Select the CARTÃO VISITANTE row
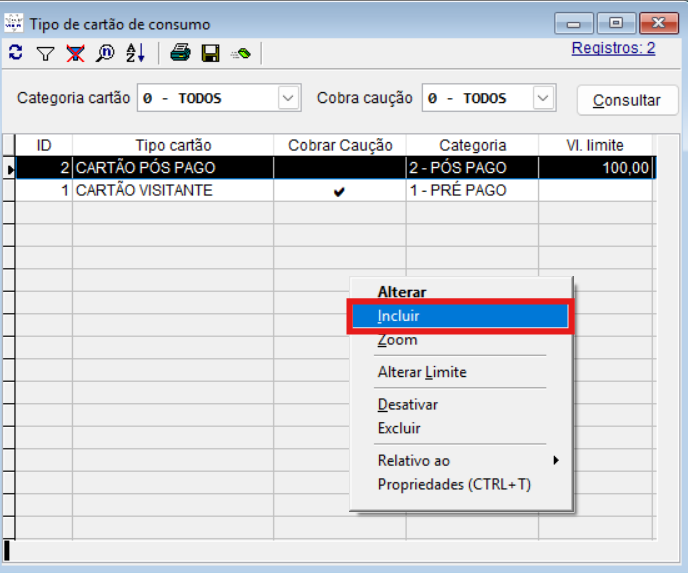The height and width of the screenshot is (573, 688). pyautogui.click(x=144, y=191)
